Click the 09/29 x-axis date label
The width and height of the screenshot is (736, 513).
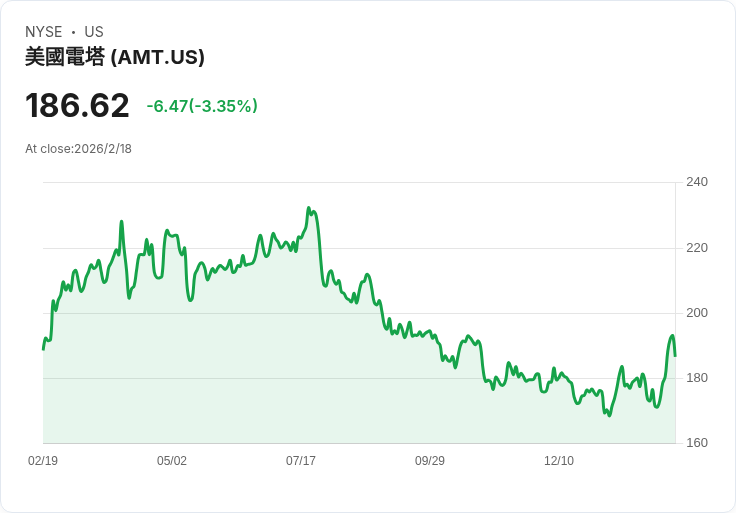(429, 461)
